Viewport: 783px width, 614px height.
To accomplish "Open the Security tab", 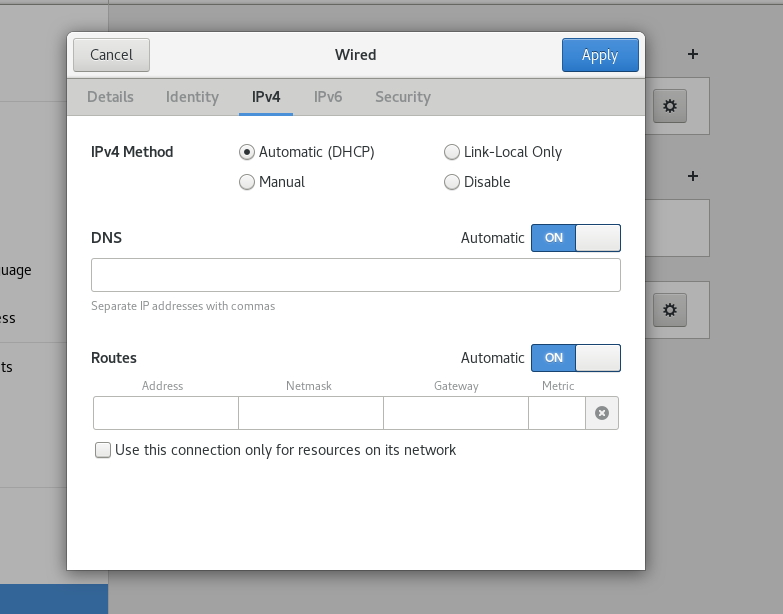I will (x=402, y=97).
